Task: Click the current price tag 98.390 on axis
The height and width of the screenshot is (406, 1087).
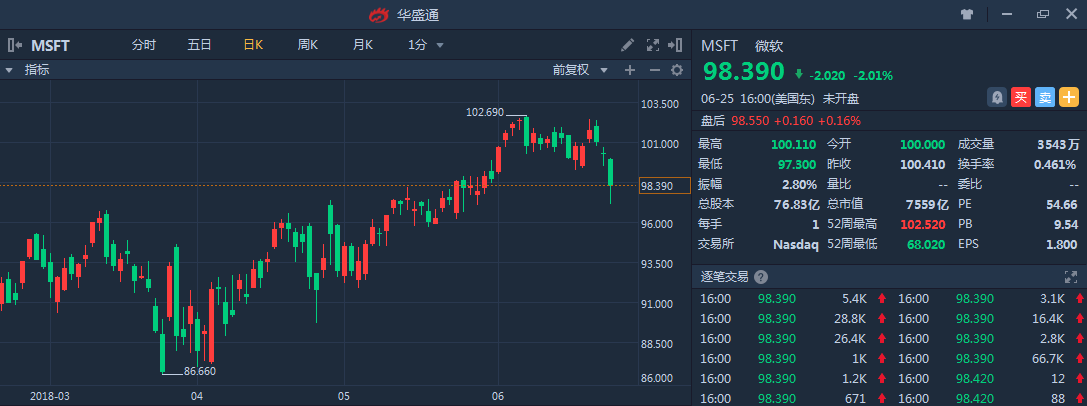Action: pyautogui.click(x=664, y=186)
